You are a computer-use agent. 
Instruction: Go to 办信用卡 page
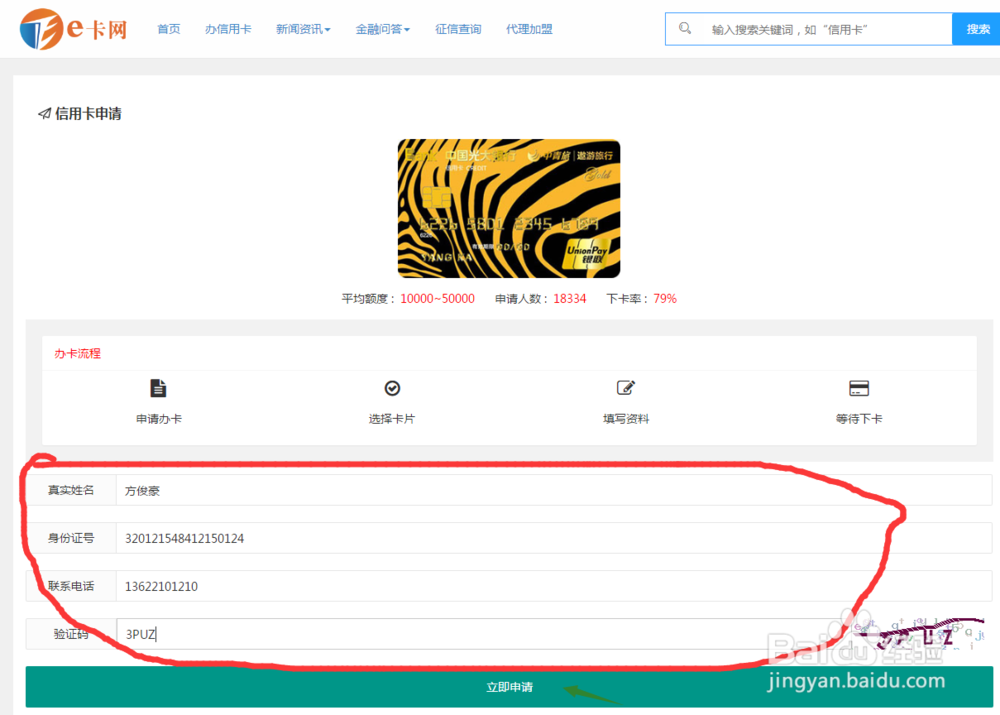point(228,29)
